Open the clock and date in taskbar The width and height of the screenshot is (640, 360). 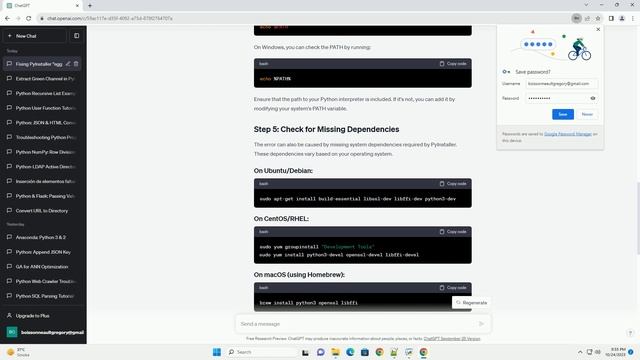point(615,352)
